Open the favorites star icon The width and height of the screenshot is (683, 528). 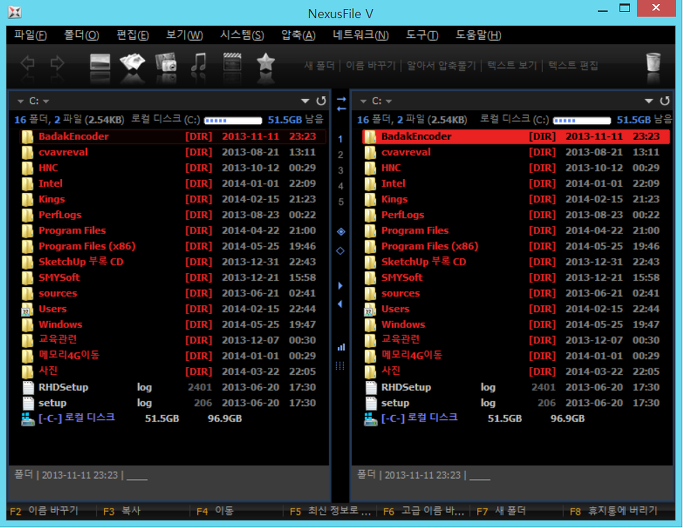[265, 62]
